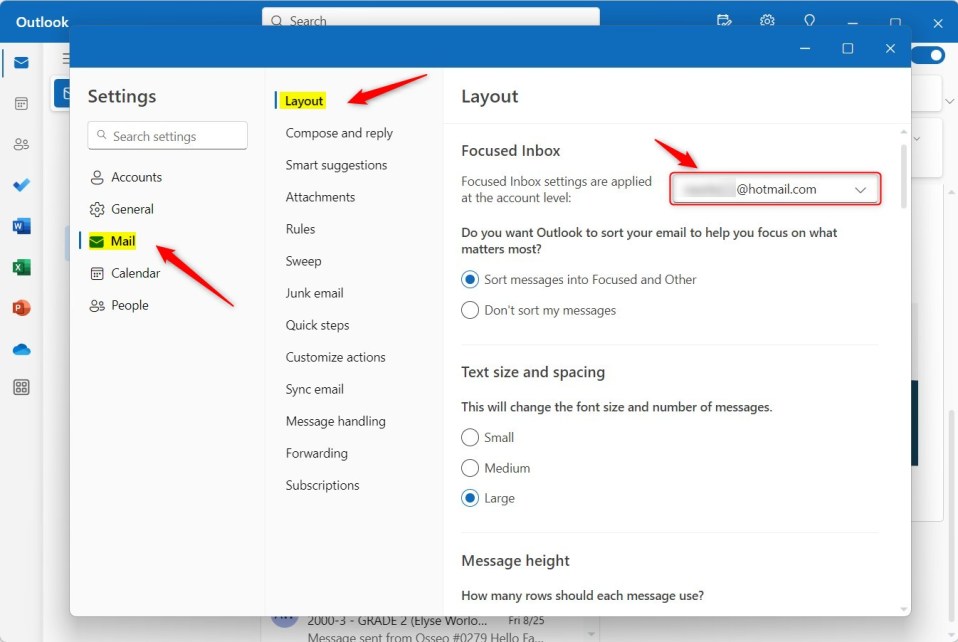Screen dimensions: 958x642
Task: Choose Small text size
Action: coord(470,437)
